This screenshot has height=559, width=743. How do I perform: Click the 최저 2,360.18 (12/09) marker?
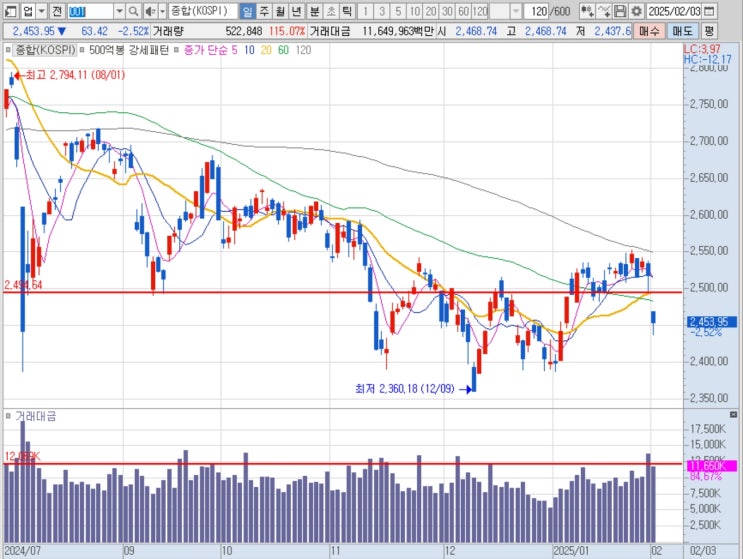click(x=413, y=389)
